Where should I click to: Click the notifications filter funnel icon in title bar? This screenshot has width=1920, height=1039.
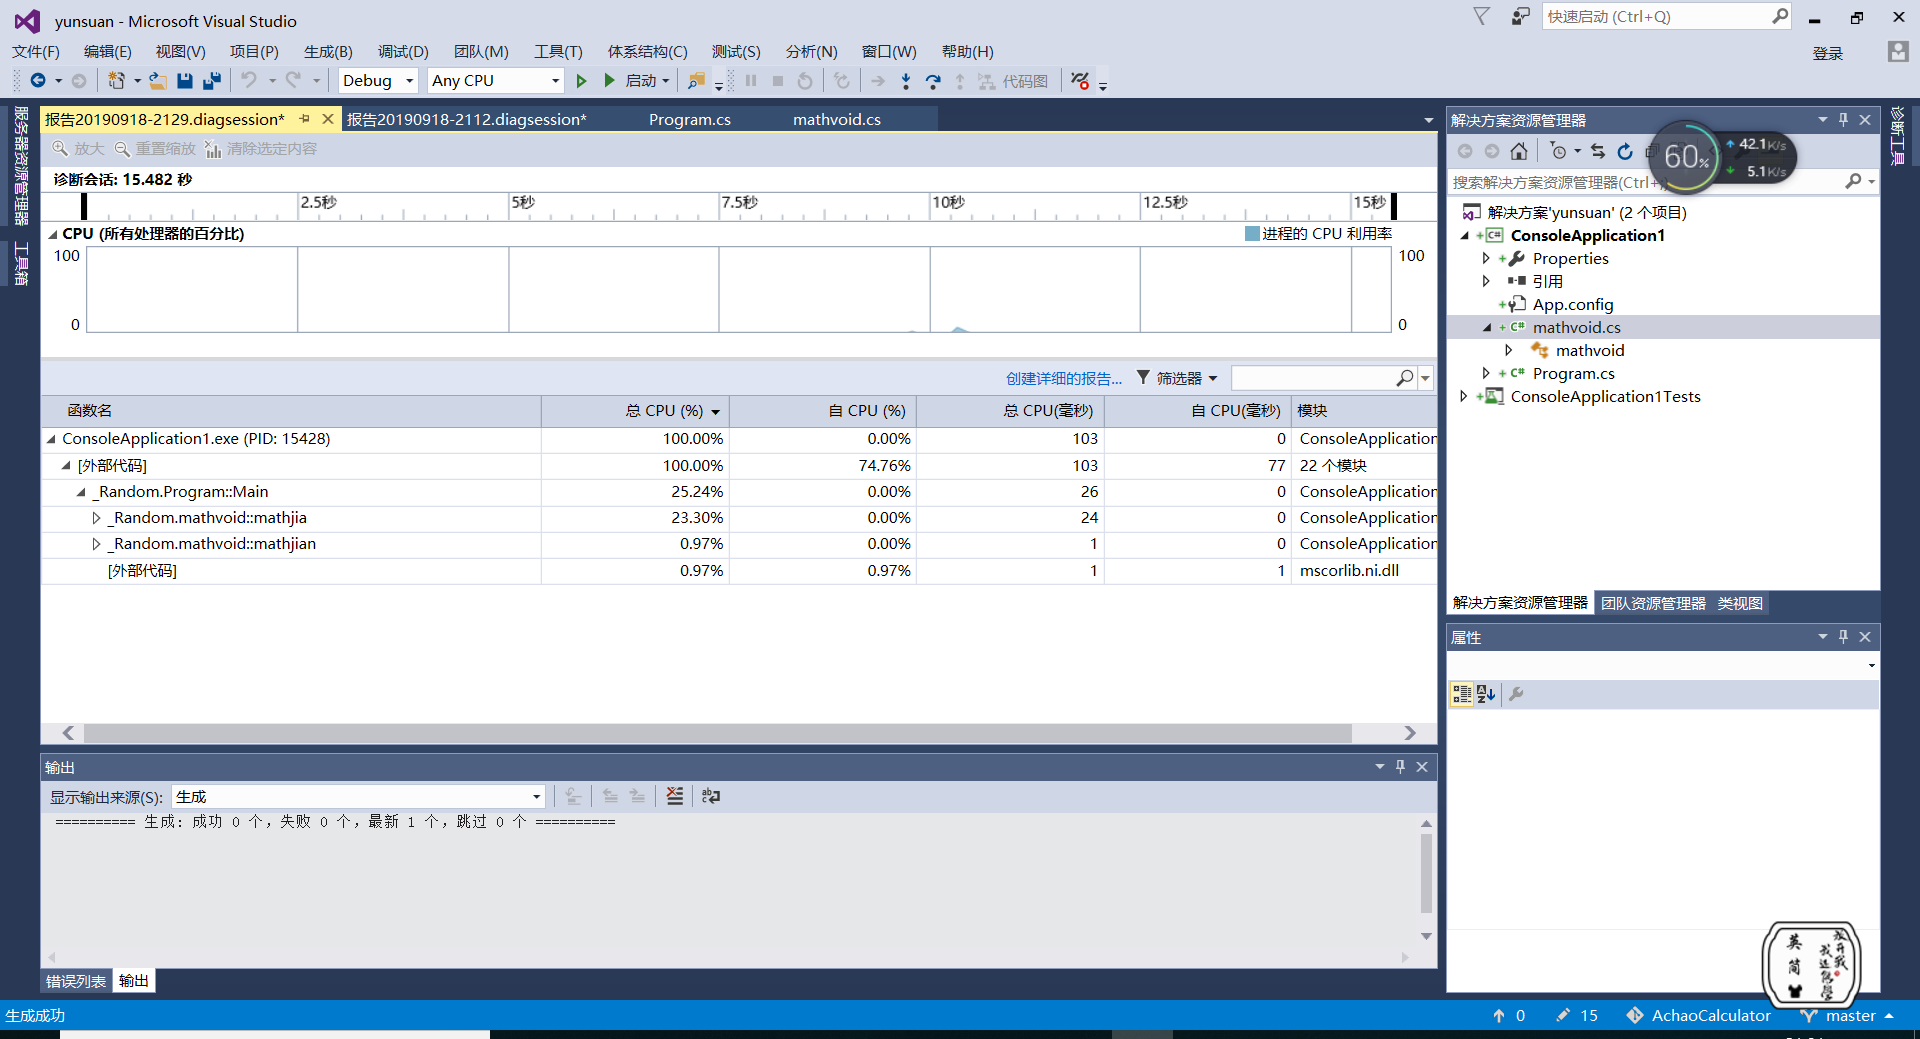coord(1482,17)
